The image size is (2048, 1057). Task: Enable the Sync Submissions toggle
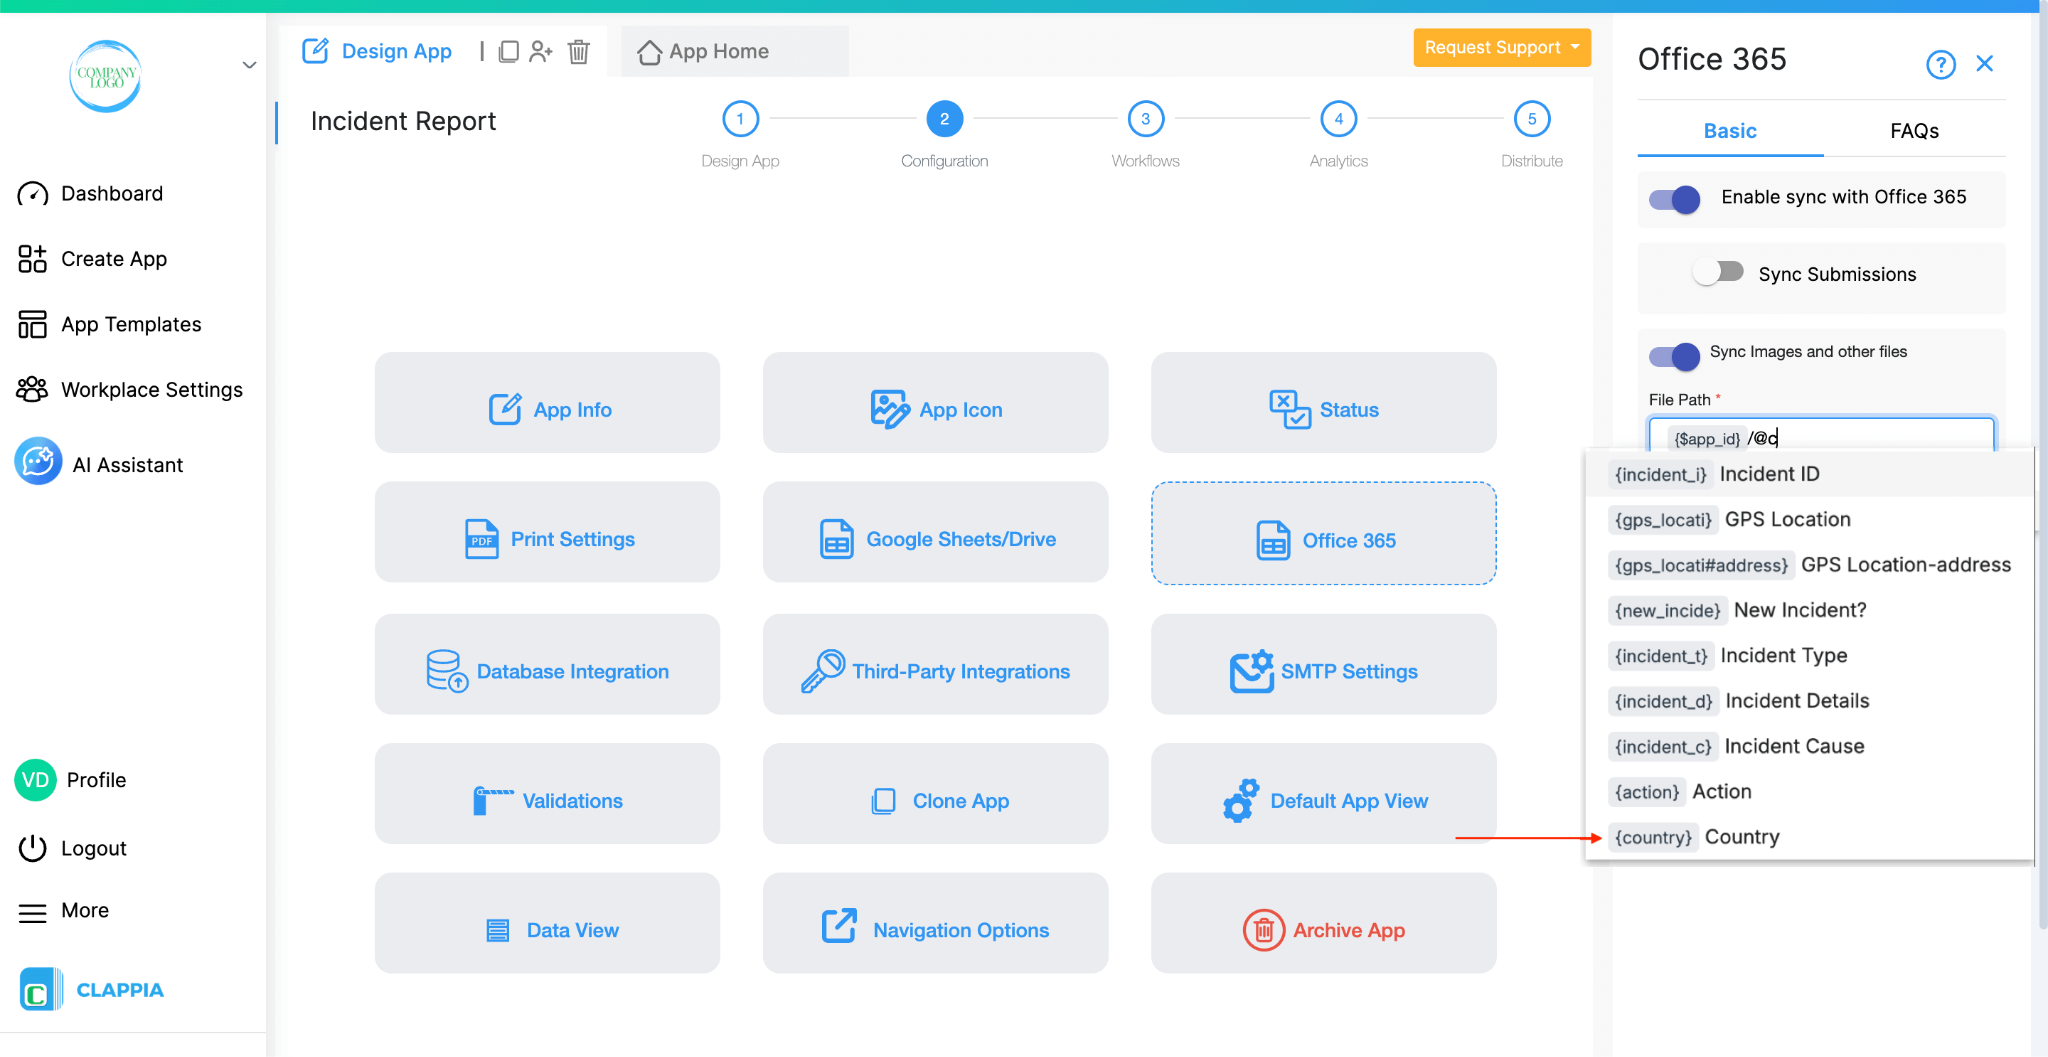[1719, 271]
